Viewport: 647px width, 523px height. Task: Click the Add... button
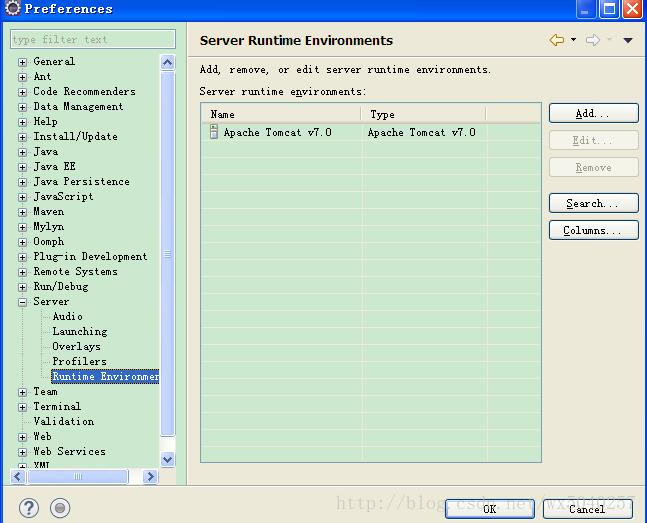coord(593,113)
